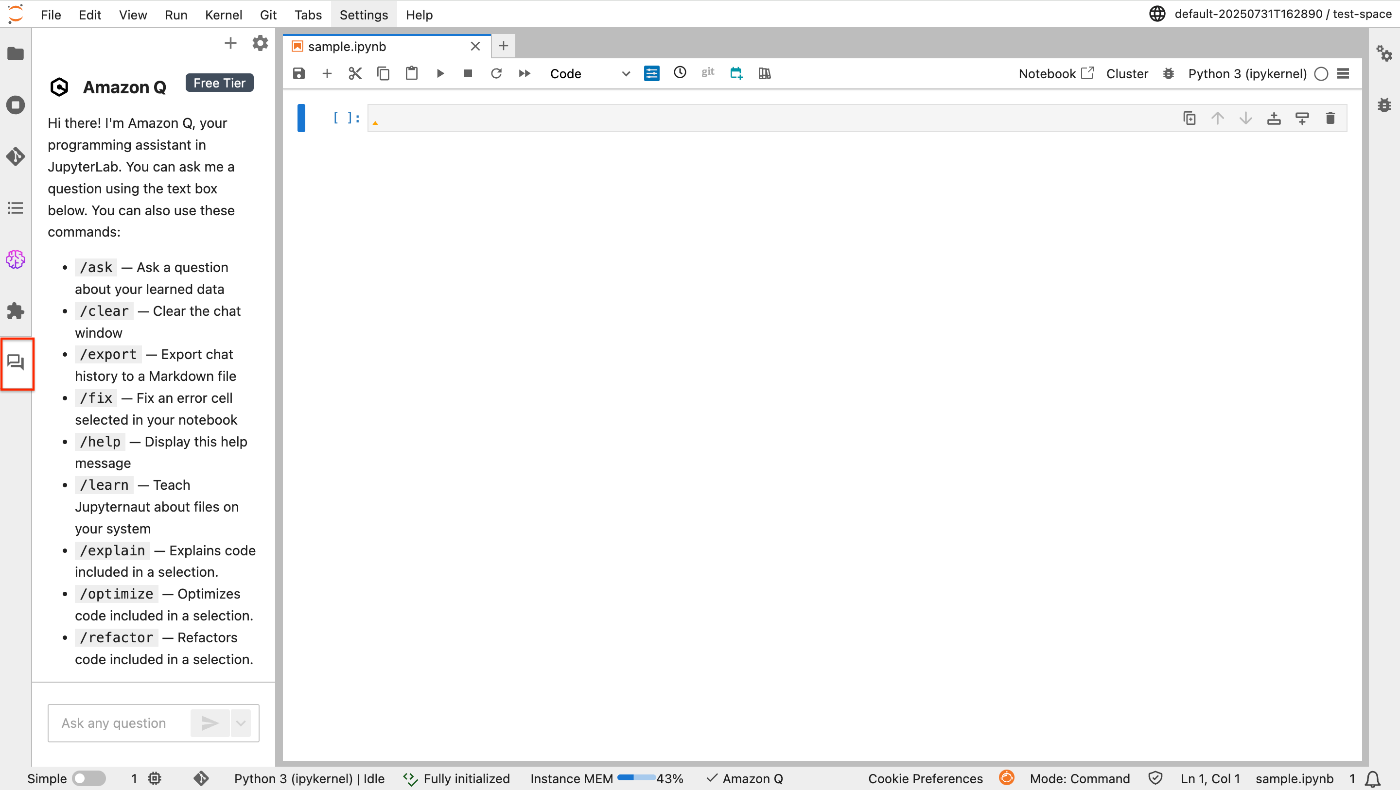Open the Run menu

[176, 15]
